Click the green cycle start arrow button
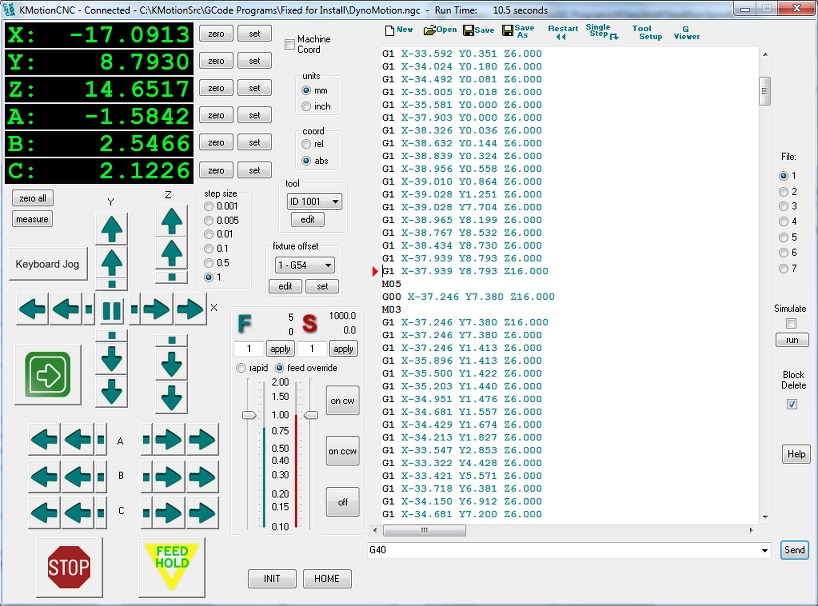This screenshot has height=606, width=818. click(47, 376)
